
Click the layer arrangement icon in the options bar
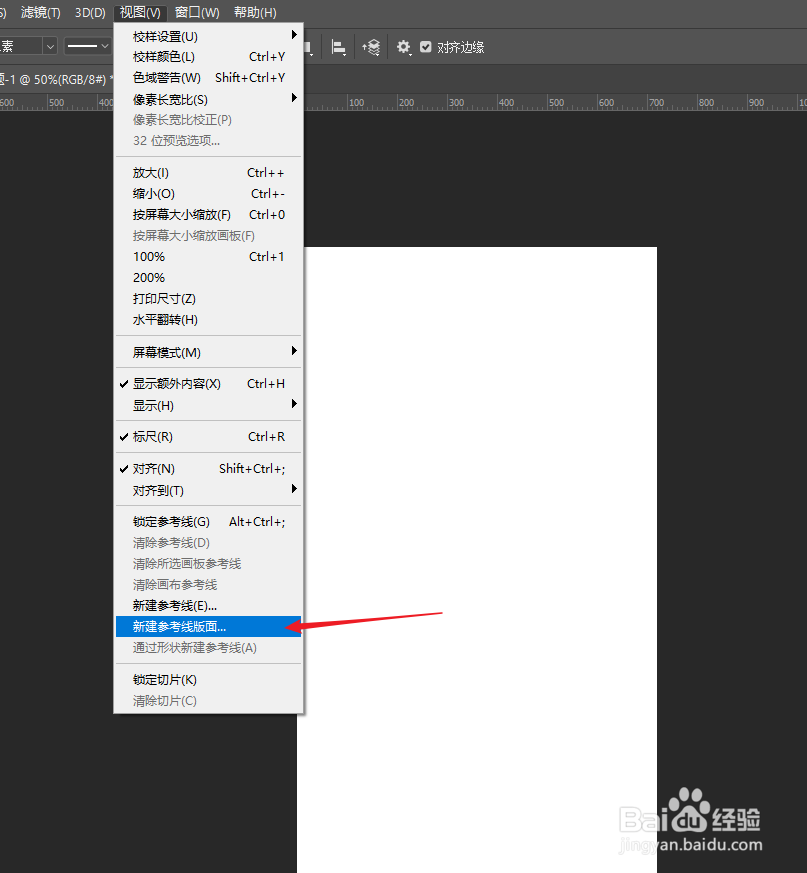pyautogui.click(x=372, y=46)
